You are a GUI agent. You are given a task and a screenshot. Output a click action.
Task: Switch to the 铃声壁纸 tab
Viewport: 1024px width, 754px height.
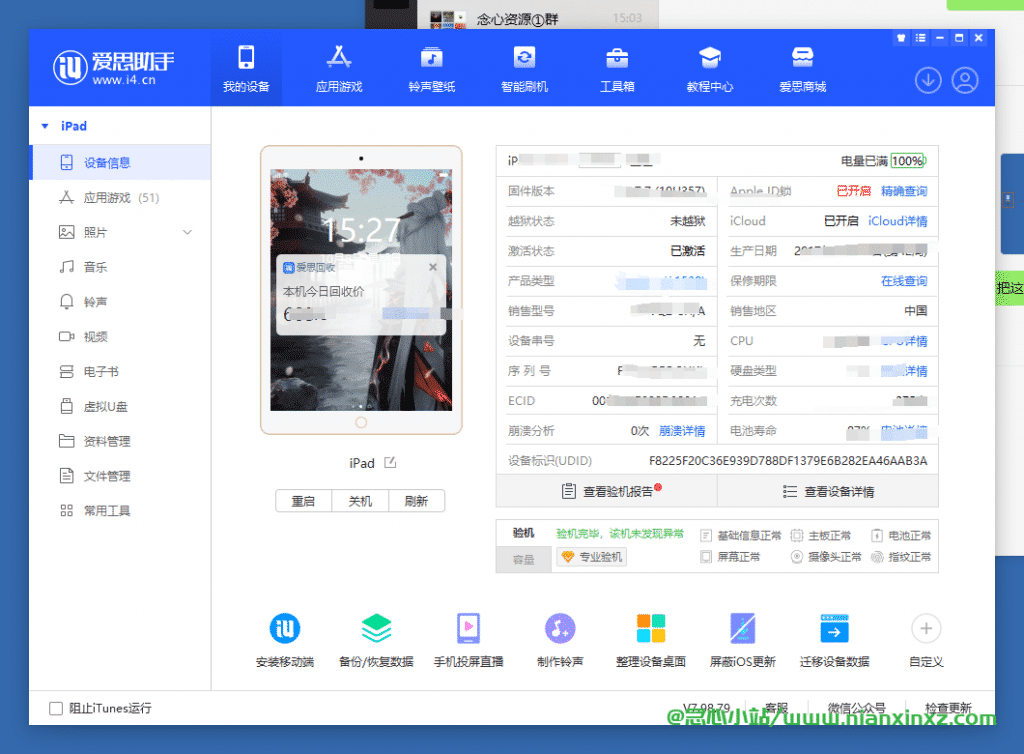tap(432, 69)
